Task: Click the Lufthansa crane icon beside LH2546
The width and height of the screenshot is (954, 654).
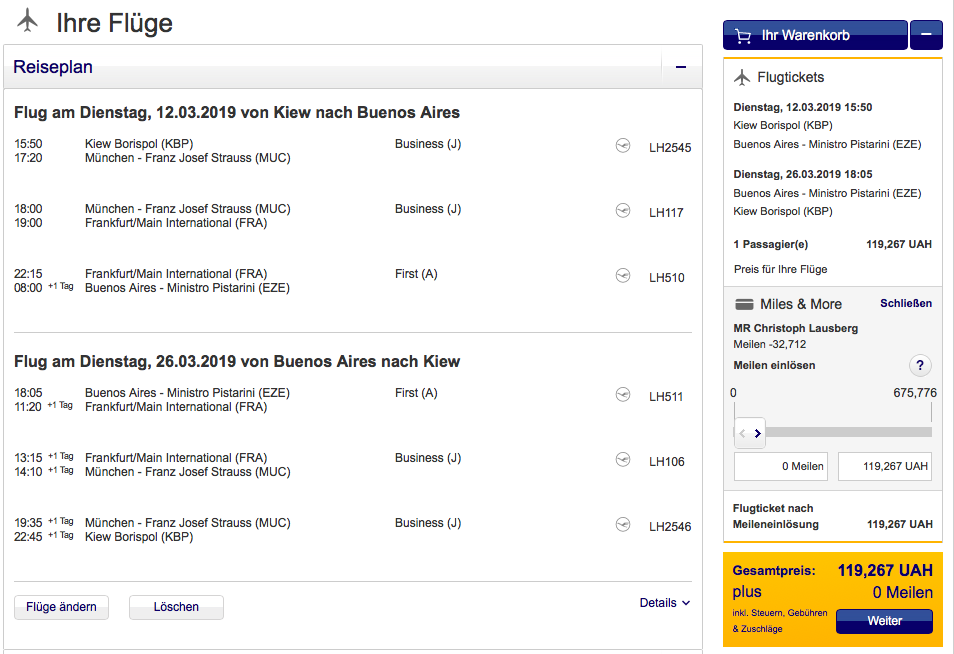Action: pyautogui.click(x=623, y=525)
